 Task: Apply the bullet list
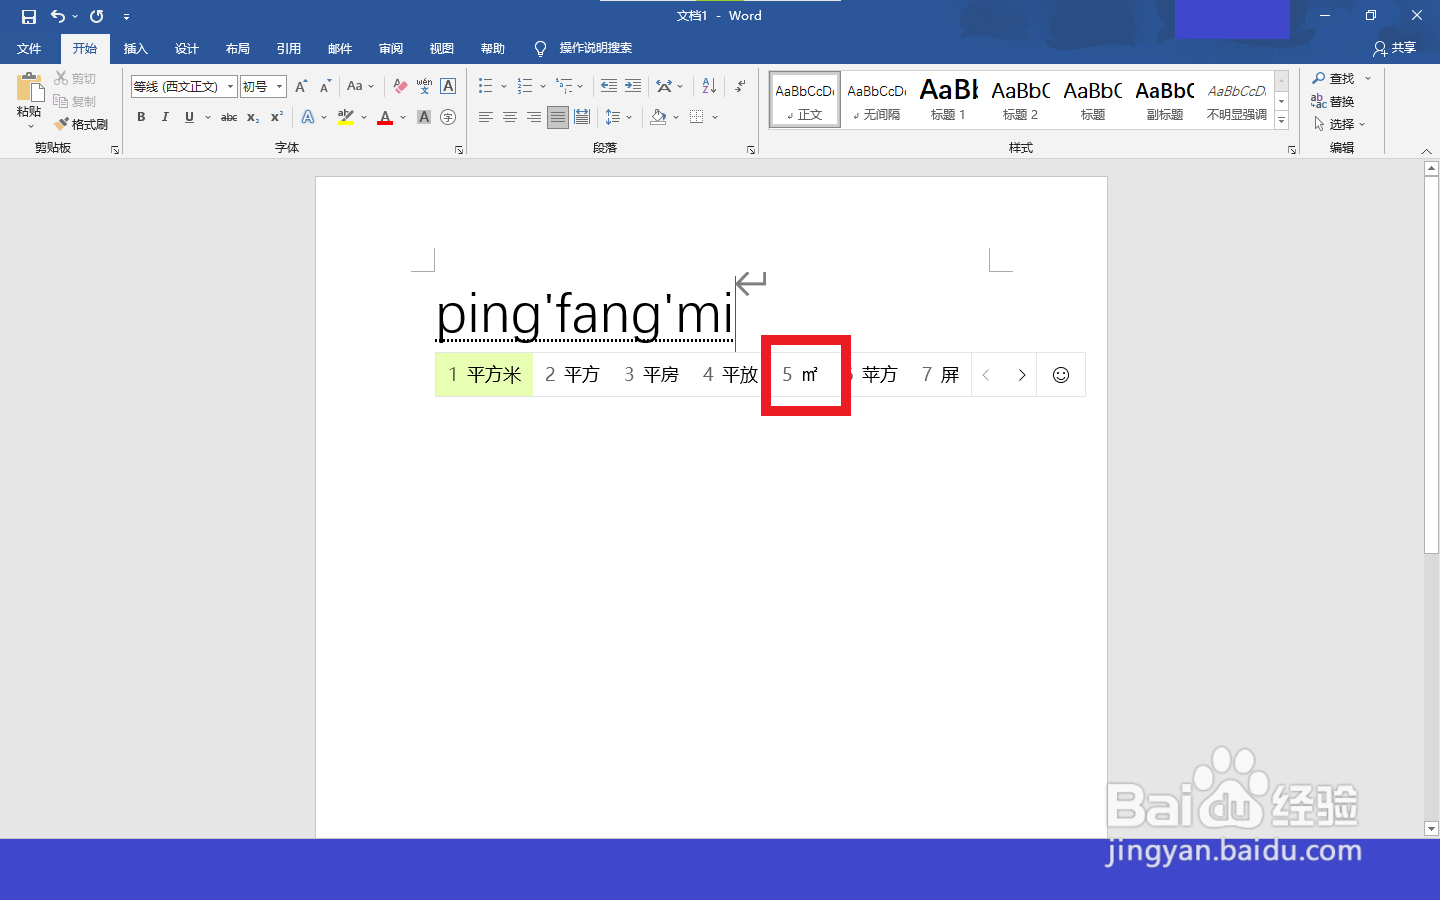(x=485, y=87)
